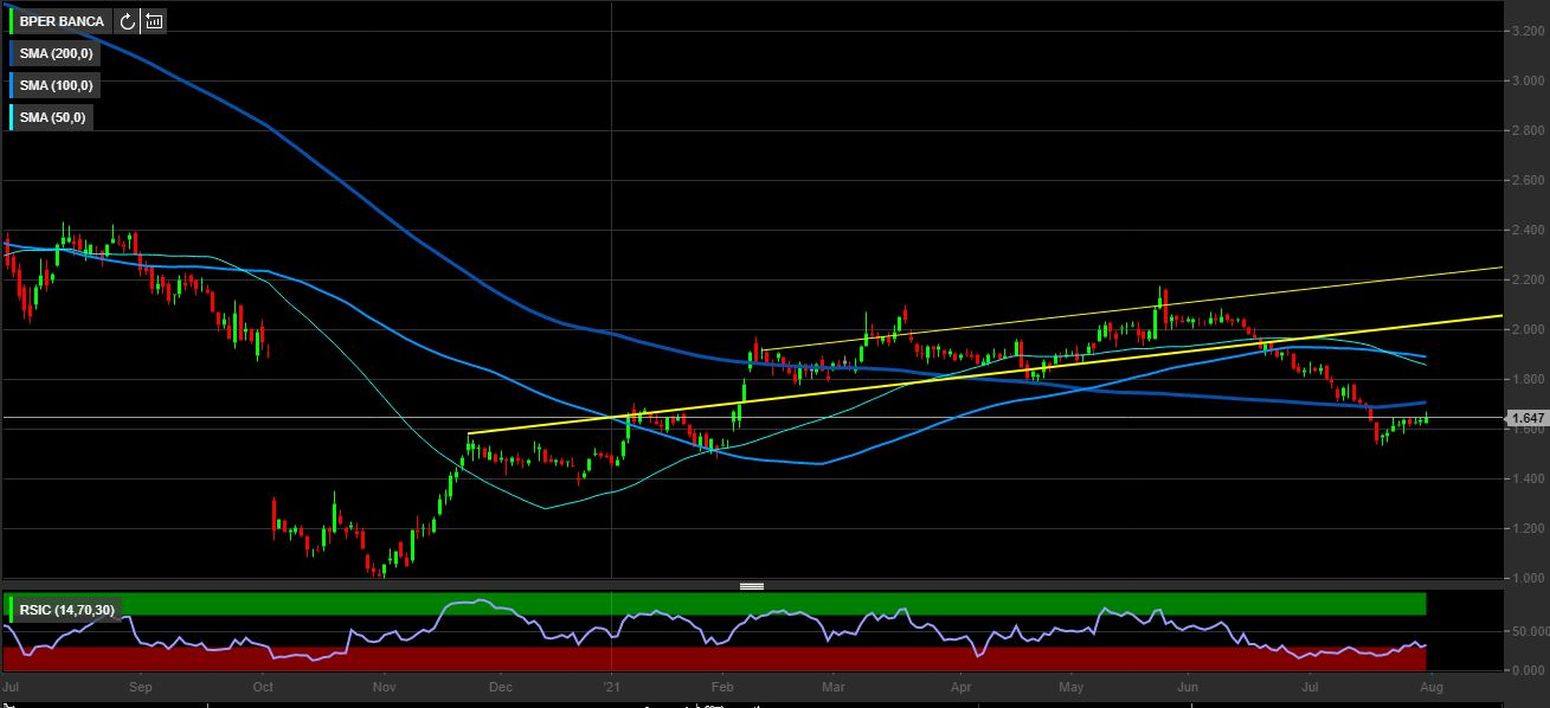Click the 2.000 price axis label

(1528, 330)
